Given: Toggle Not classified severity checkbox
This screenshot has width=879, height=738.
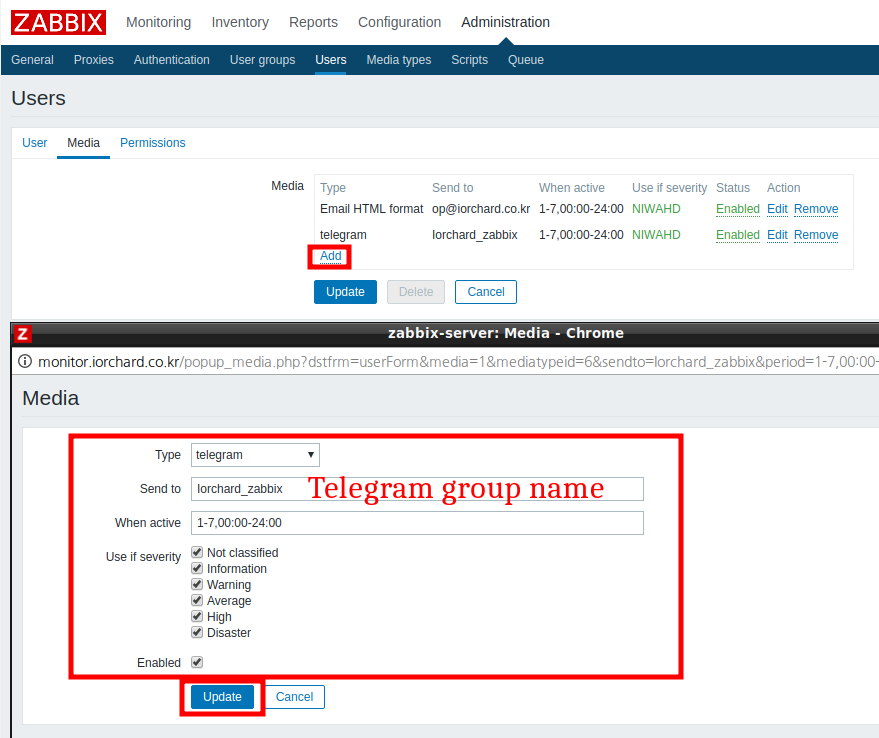Looking at the screenshot, I should [x=197, y=552].
